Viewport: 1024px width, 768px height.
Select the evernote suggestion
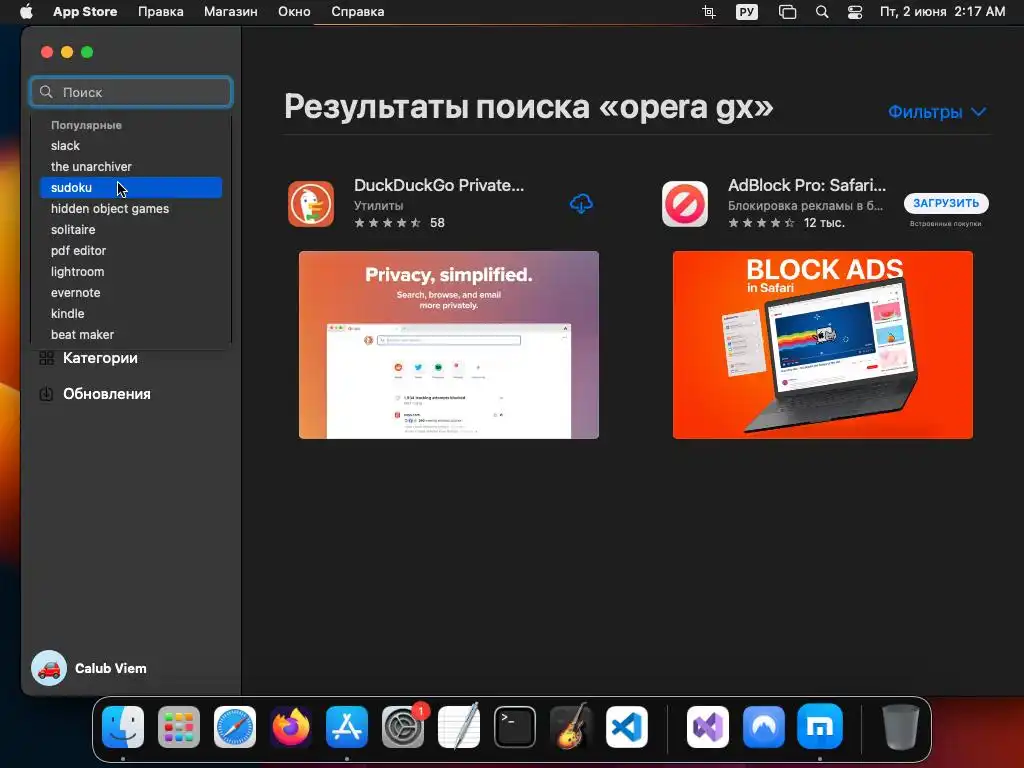pos(131,293)
